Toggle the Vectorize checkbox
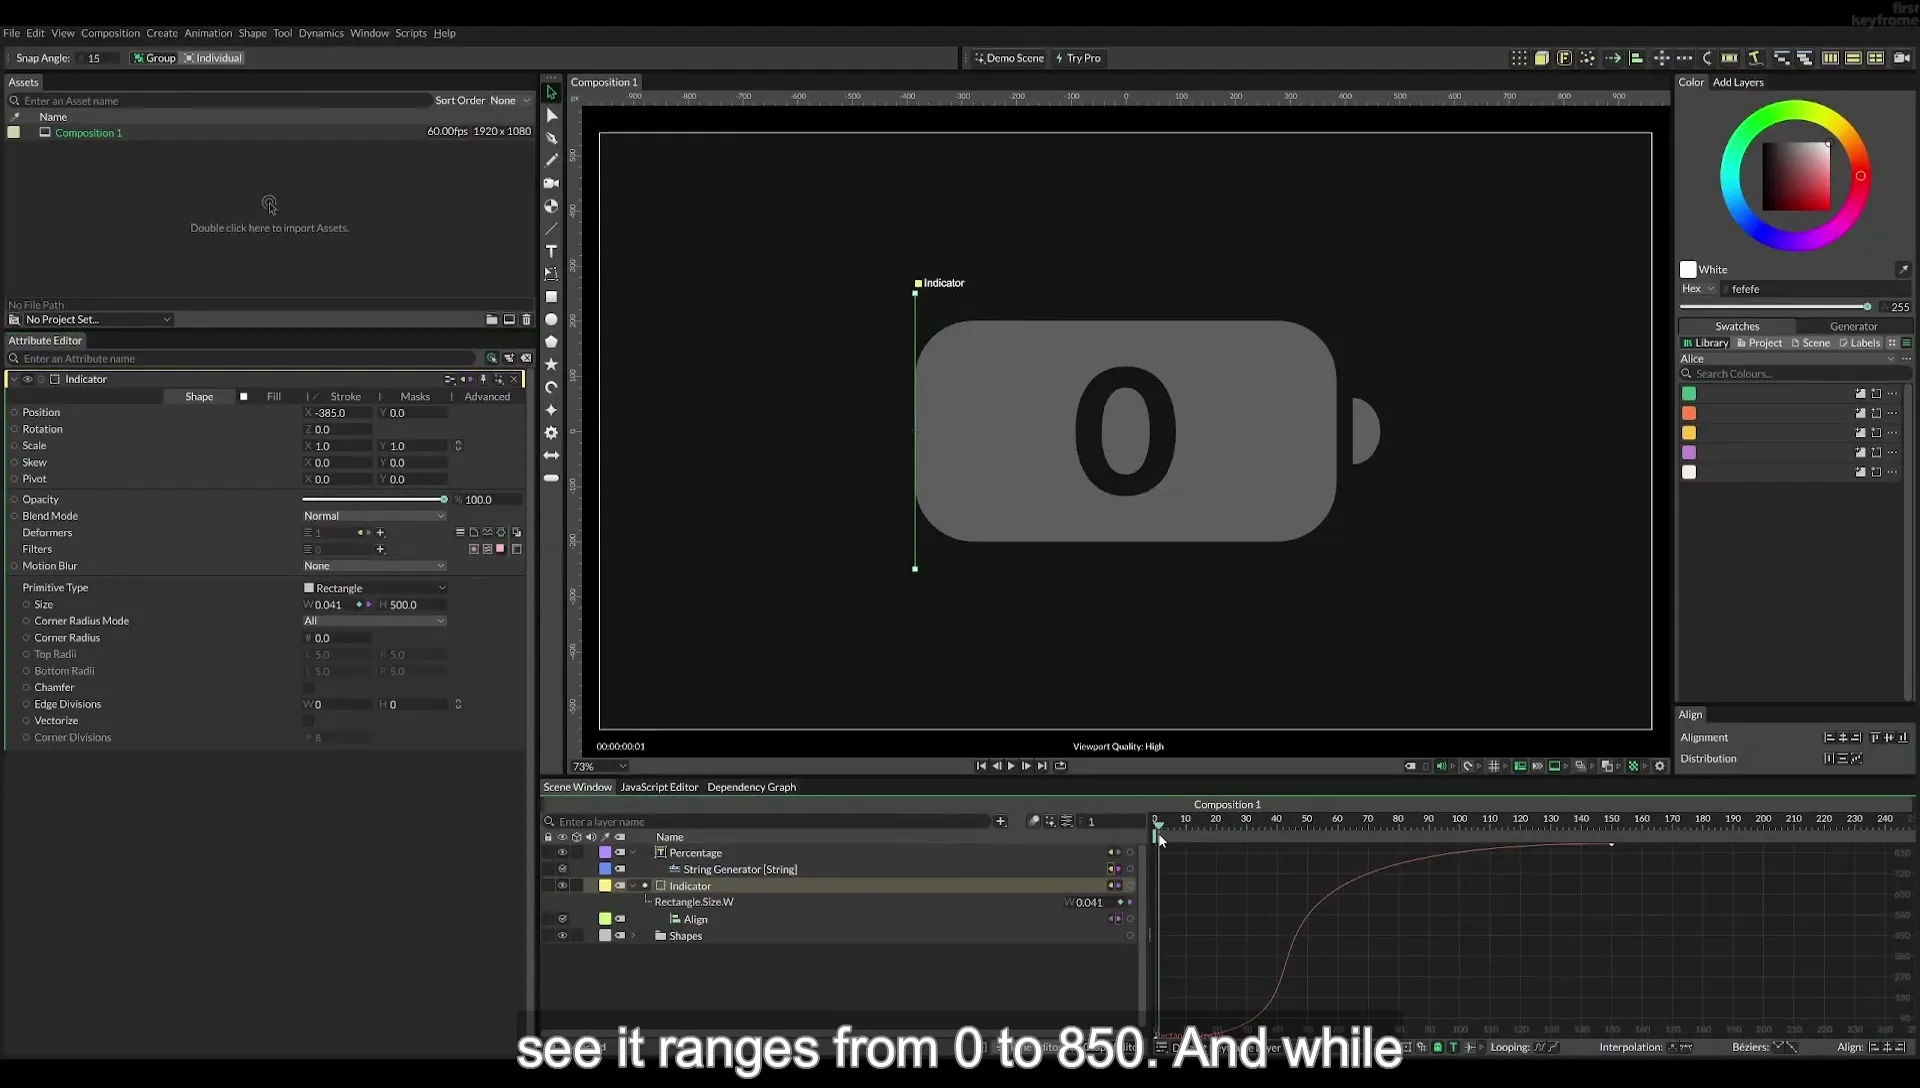The image size is (1920, 1088). pos(308,721)
